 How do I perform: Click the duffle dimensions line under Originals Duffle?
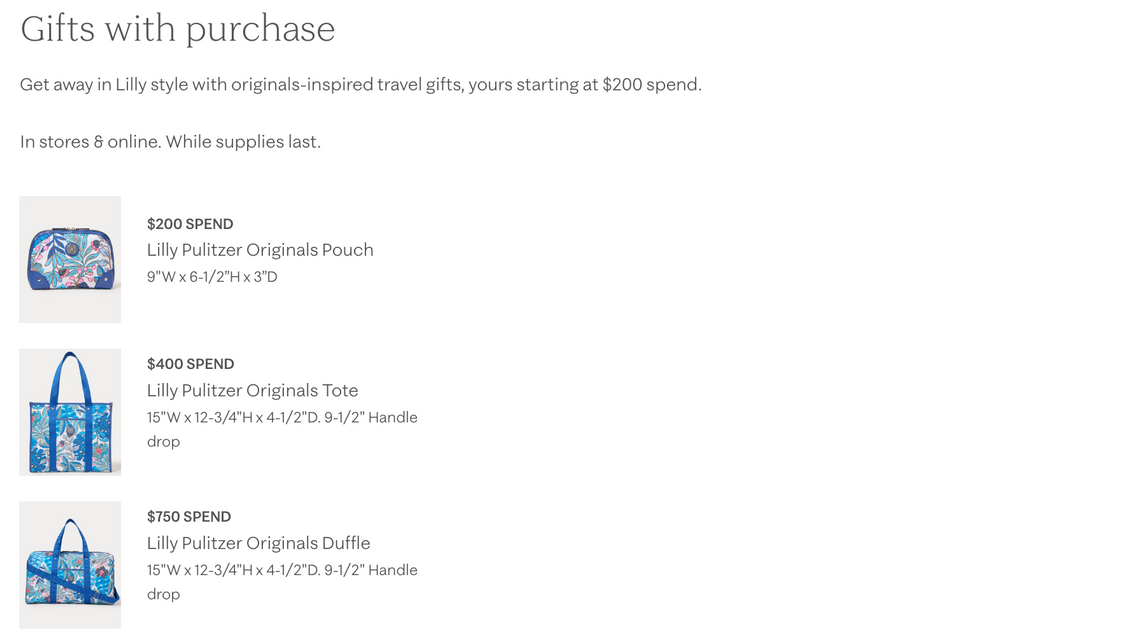(282, 569)
